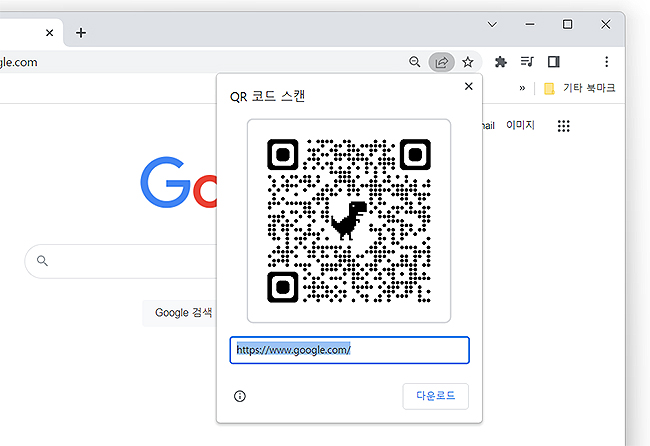The height and width of the screenshot is (446, 650).
Task: Close the current browser tab
Action: coord(49,33)
